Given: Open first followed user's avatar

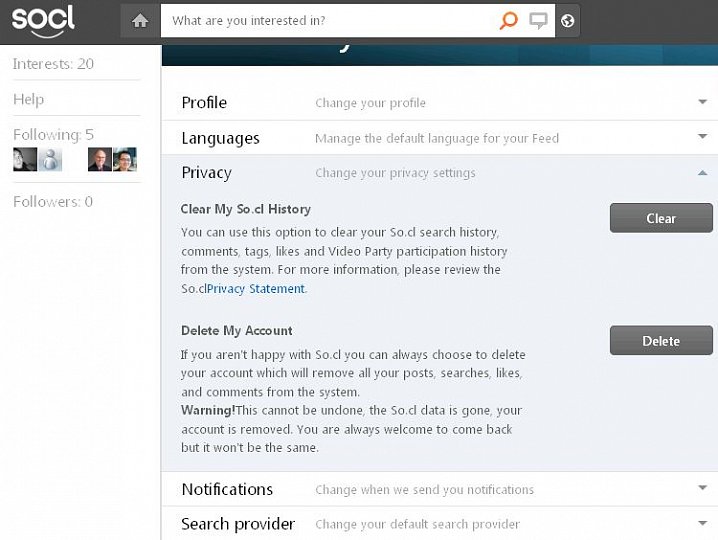Looking at the screenshot, I should coord(25,159).
